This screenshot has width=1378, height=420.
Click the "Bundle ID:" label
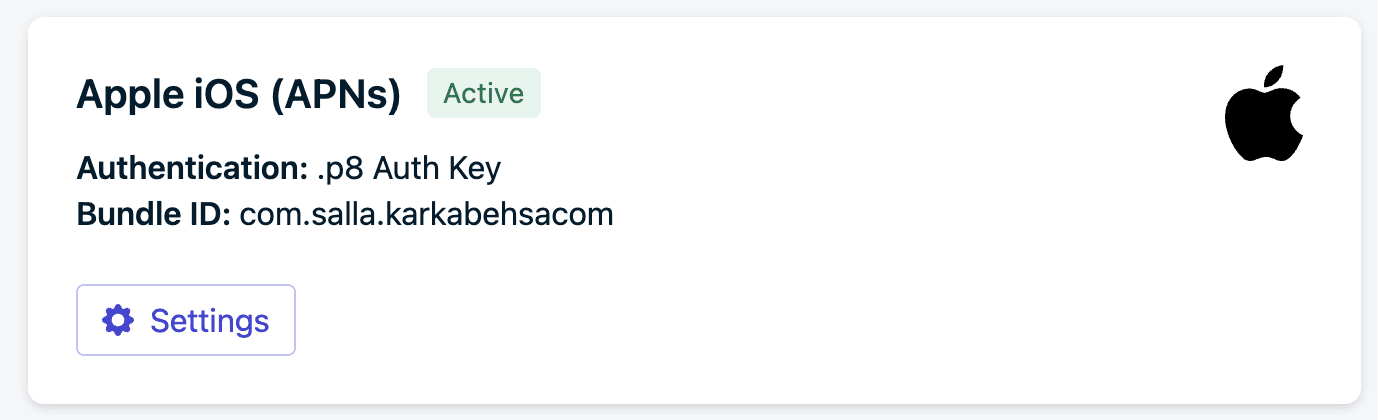click(x=153, y=215)
